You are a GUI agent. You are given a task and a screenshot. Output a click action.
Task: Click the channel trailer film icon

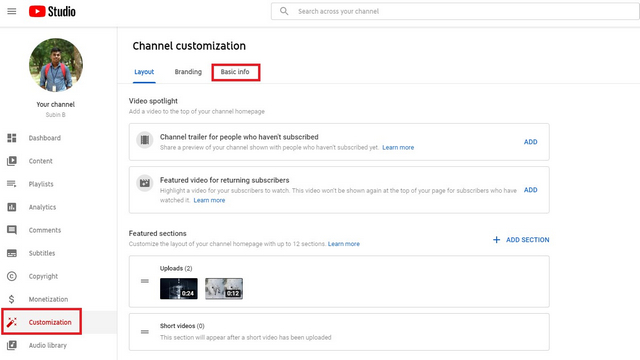(144, 140)
